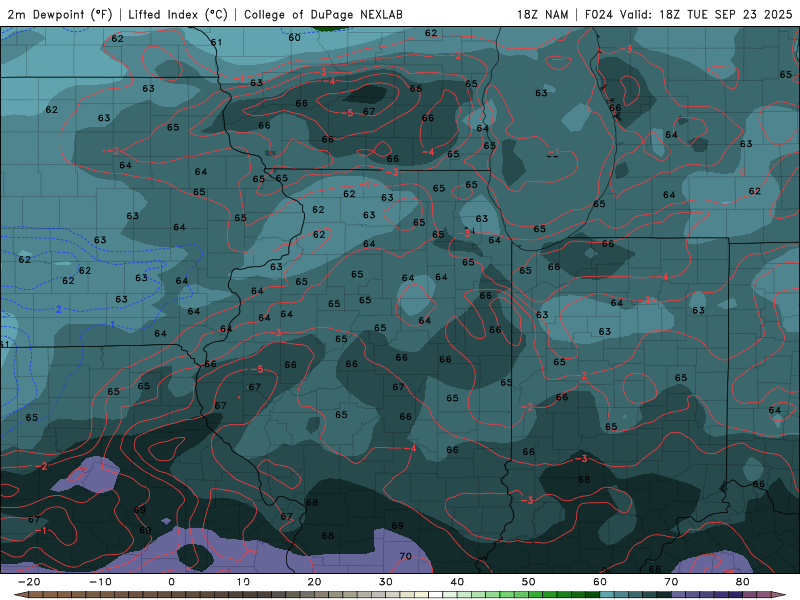The width and height of the screenshot is (800, 600).
Task: Click the "61" dewpoint value near the top border
Action: 216,42
